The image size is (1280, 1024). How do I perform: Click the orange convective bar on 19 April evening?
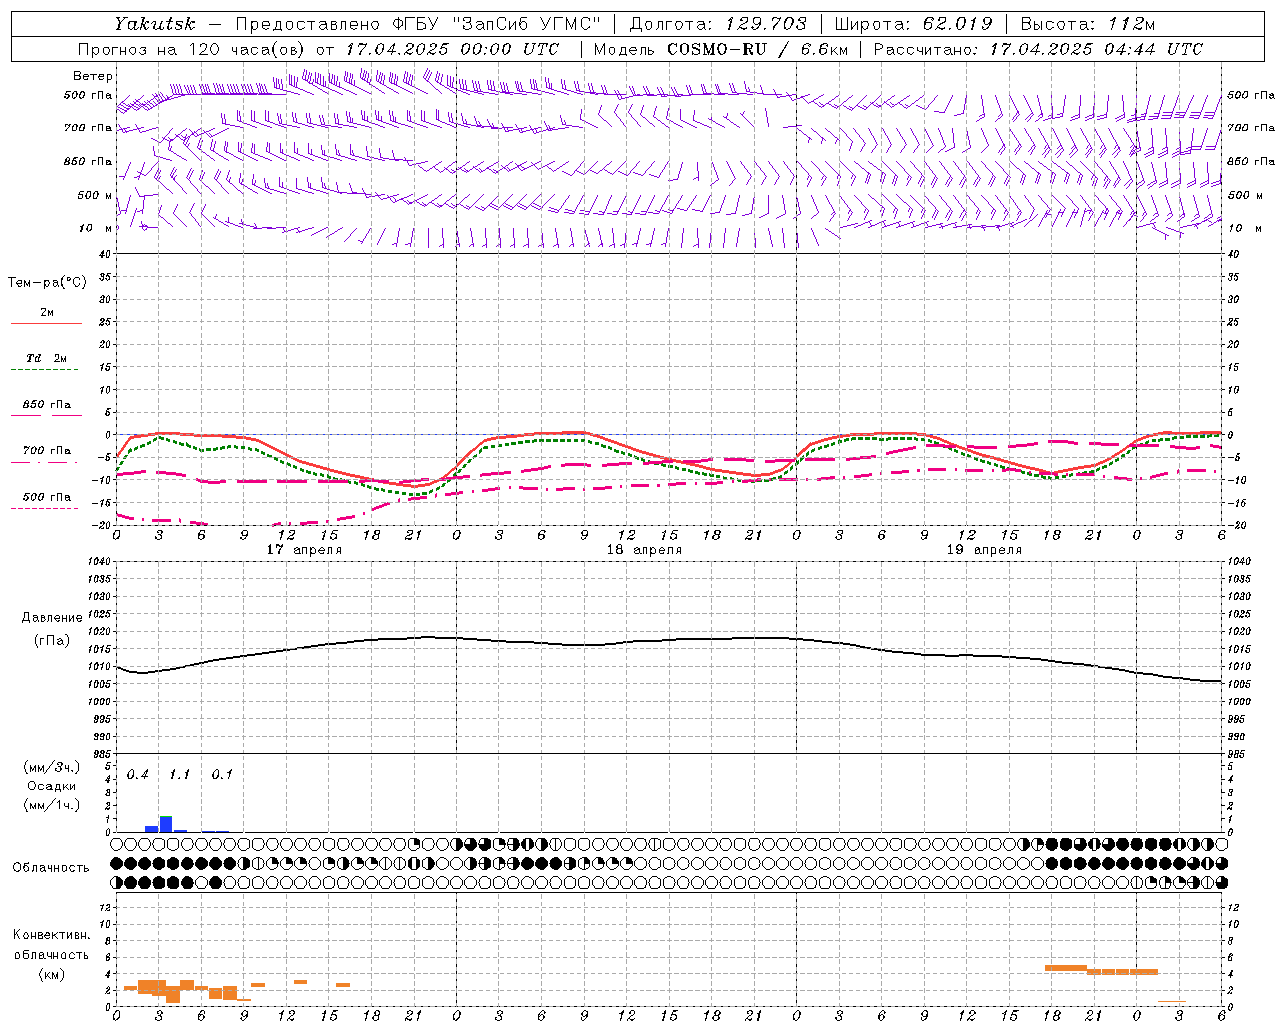1066,968
